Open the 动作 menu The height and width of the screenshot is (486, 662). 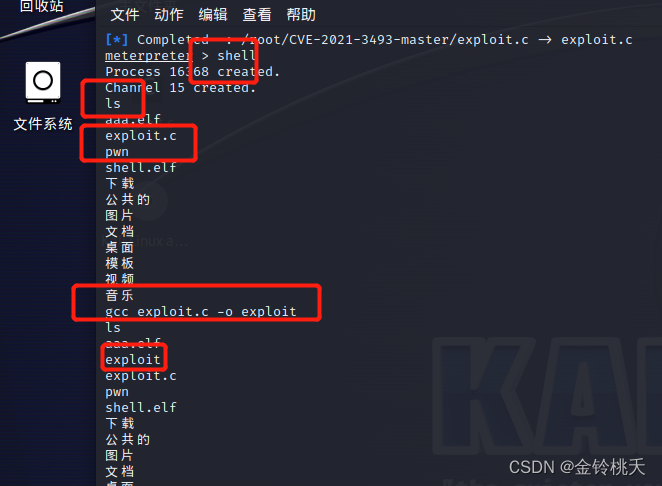point(169,15)
